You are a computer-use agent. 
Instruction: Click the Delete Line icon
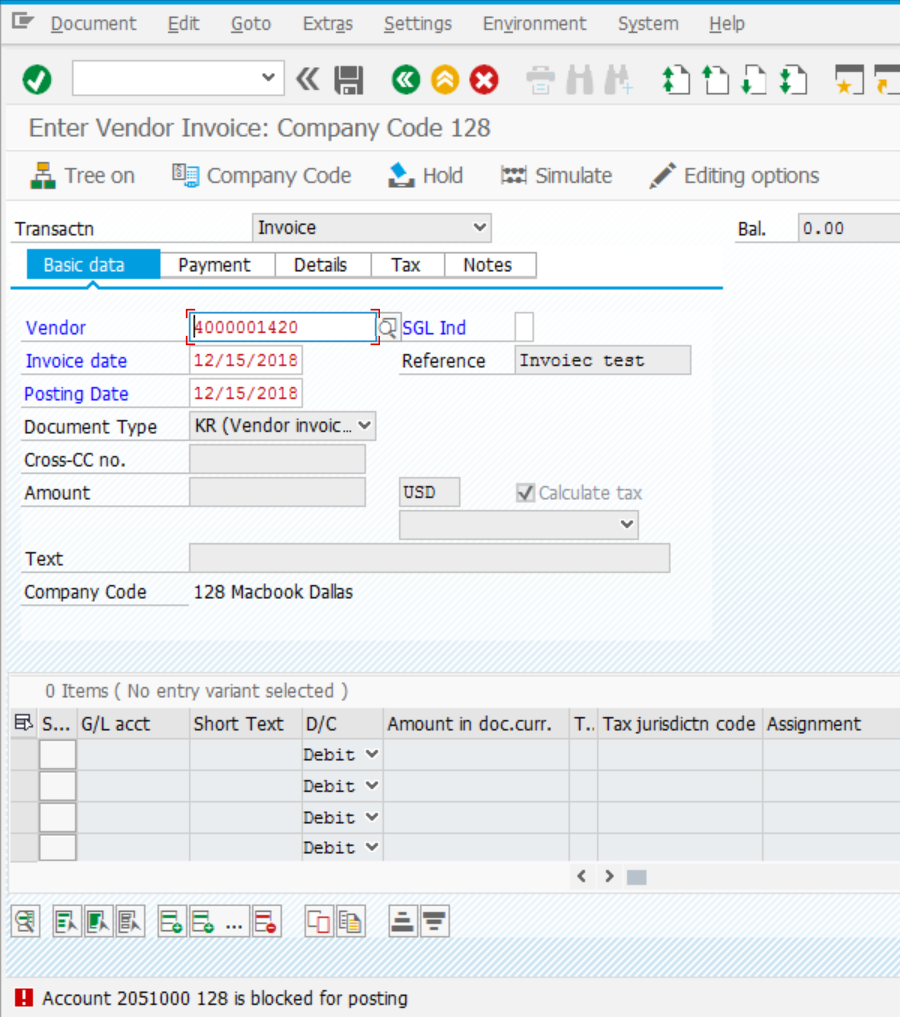(266, 921)
